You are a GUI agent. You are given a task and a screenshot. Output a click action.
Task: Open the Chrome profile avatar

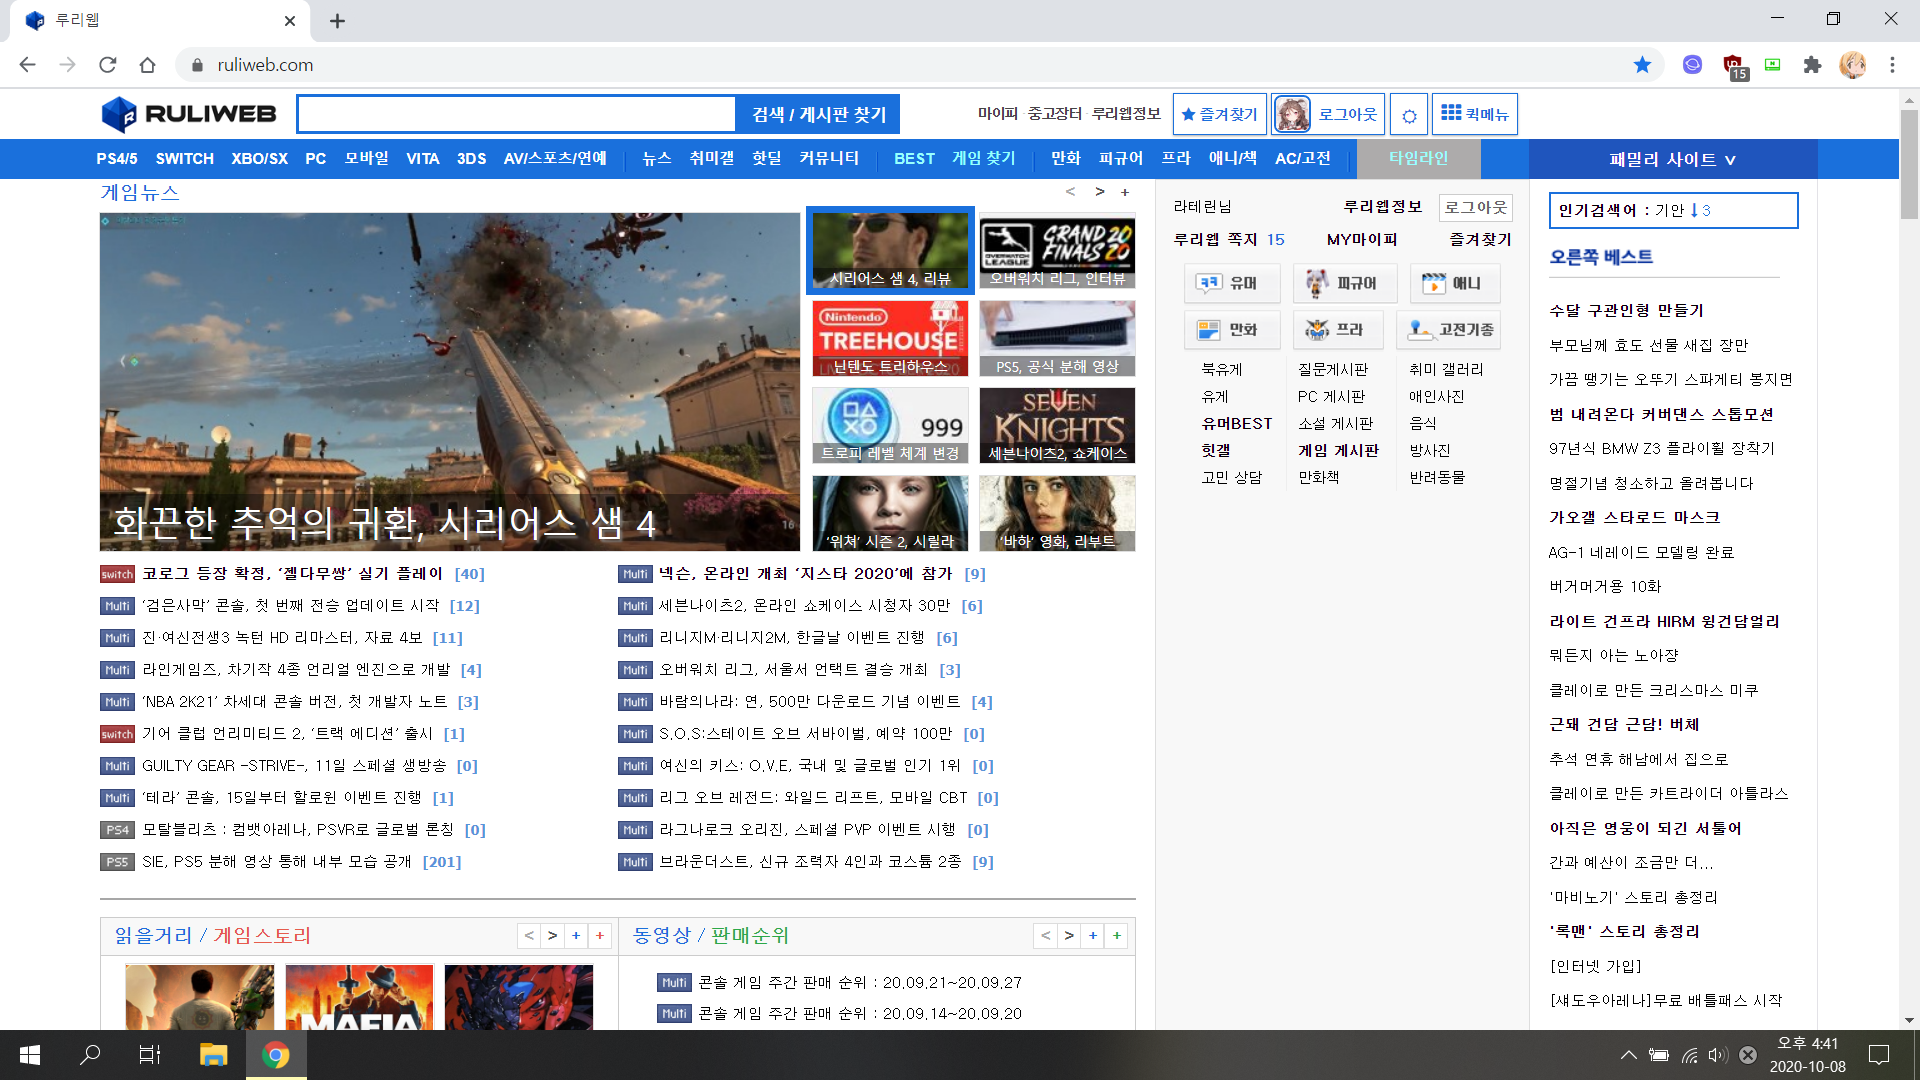[x=1852, y=65]
